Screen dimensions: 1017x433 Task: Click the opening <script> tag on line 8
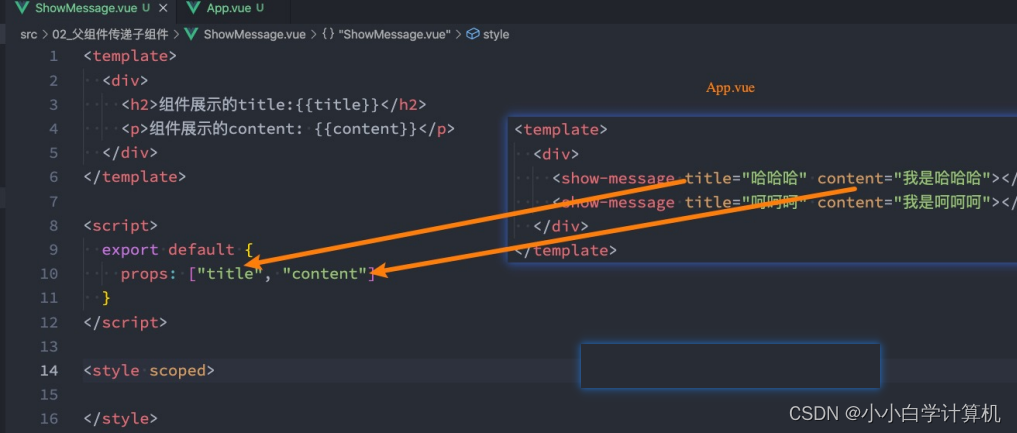tap(121, 226)
